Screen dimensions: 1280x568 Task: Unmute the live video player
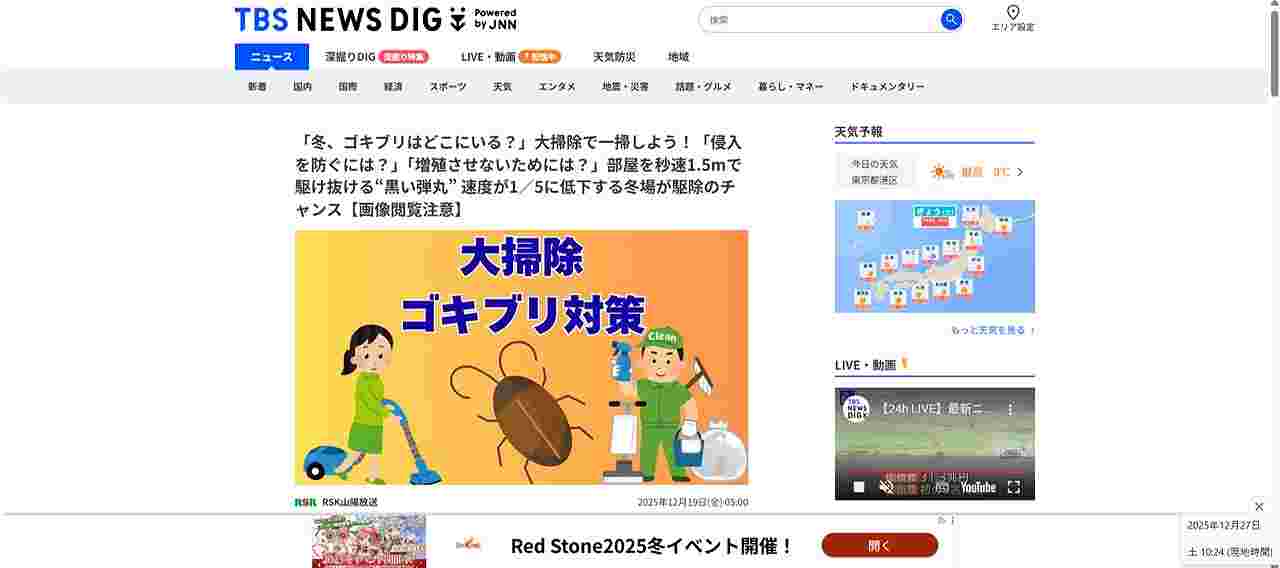coord(886,487)
